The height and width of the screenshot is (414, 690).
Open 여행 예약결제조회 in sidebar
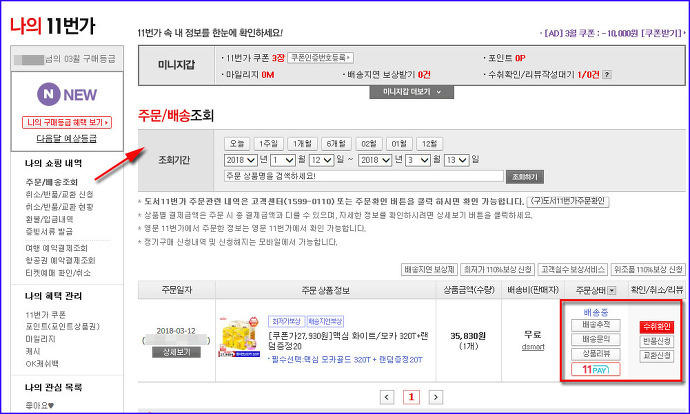56,248
